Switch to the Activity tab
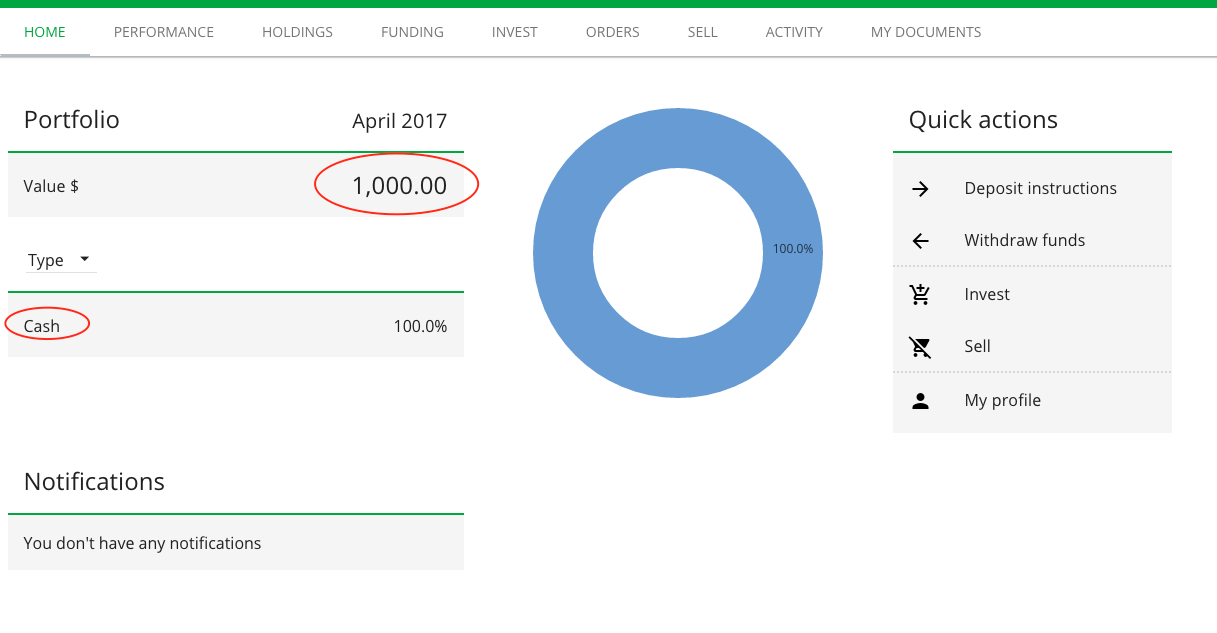 pos(794,32)
